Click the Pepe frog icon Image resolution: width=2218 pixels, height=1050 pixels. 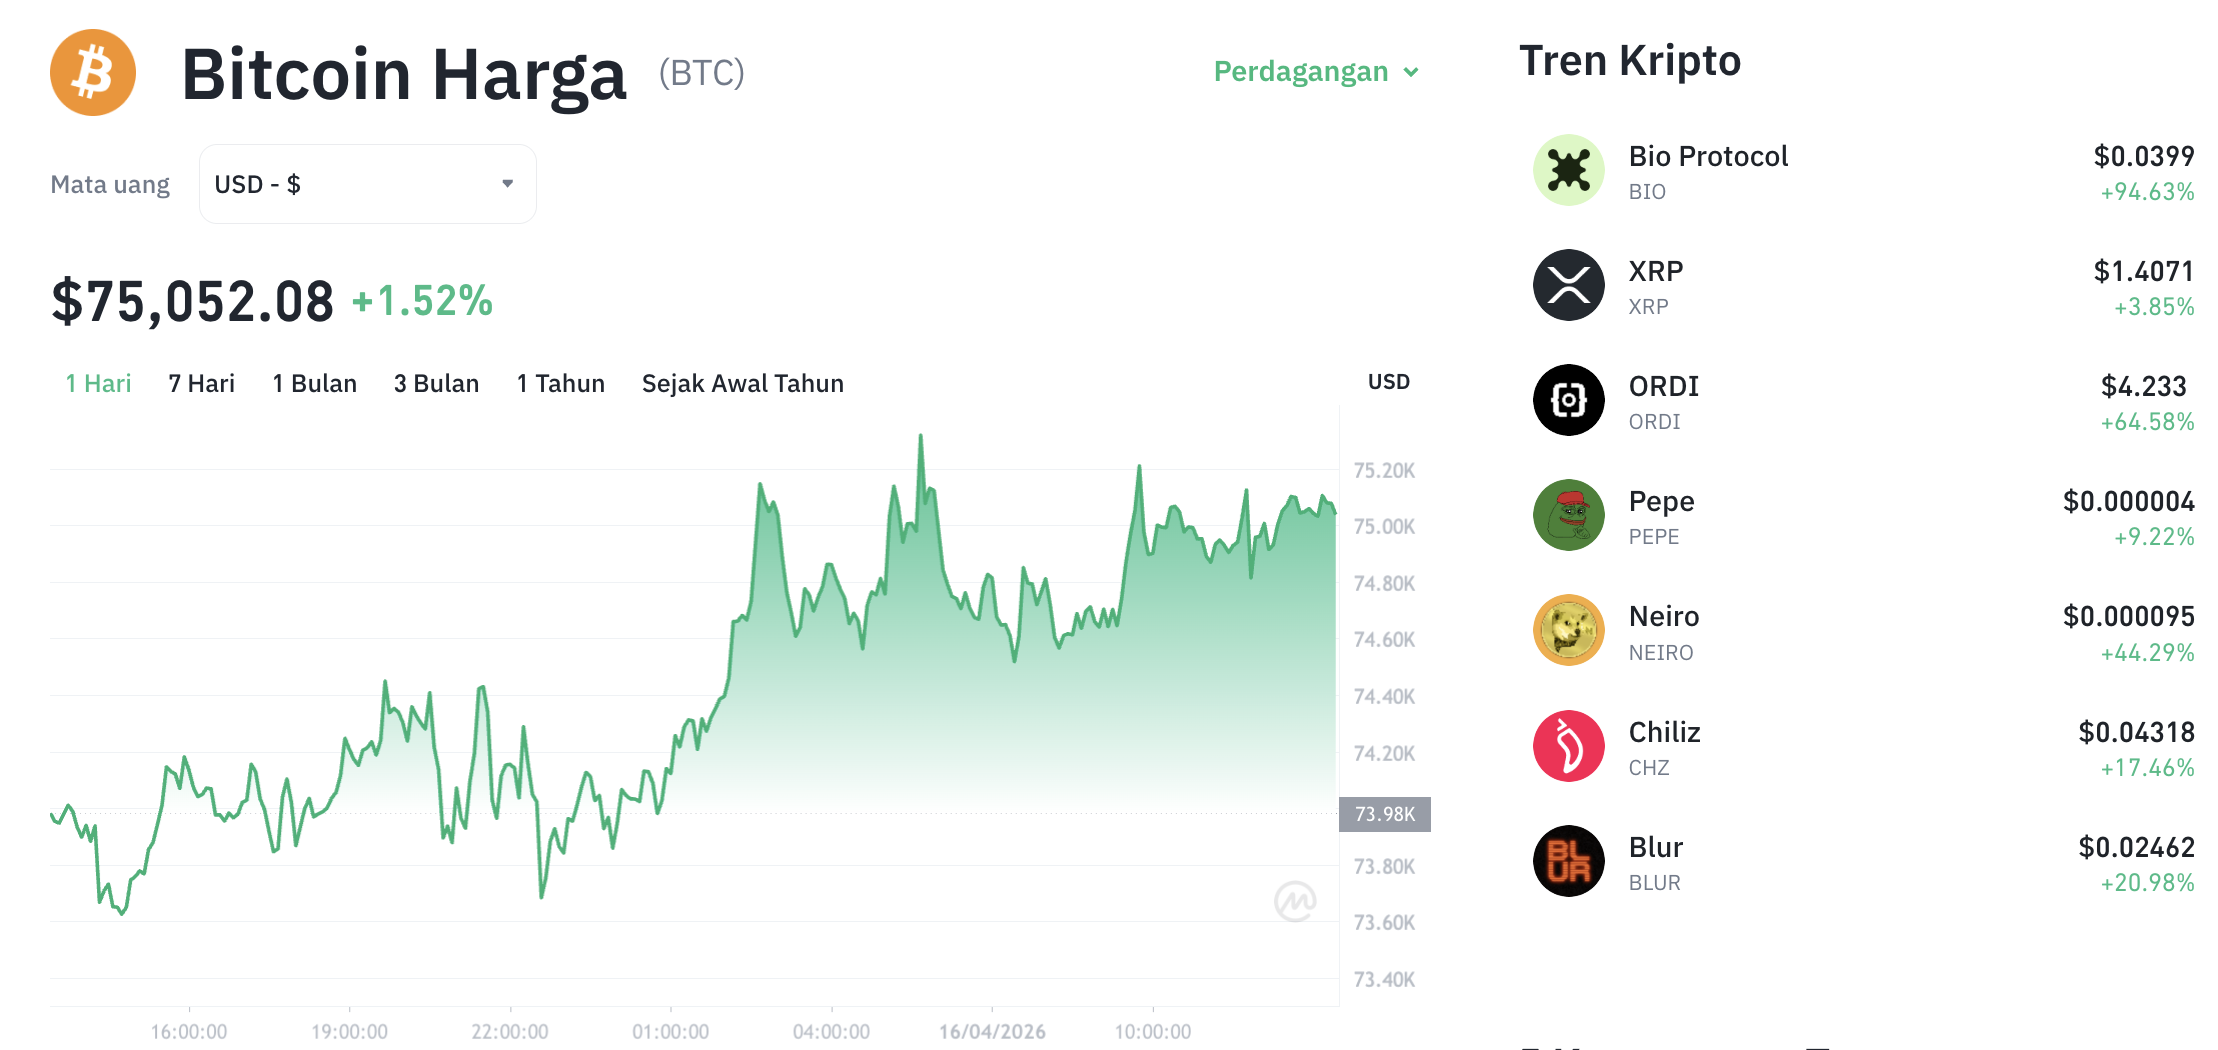pyautogui.click(x=1568, y=516)
